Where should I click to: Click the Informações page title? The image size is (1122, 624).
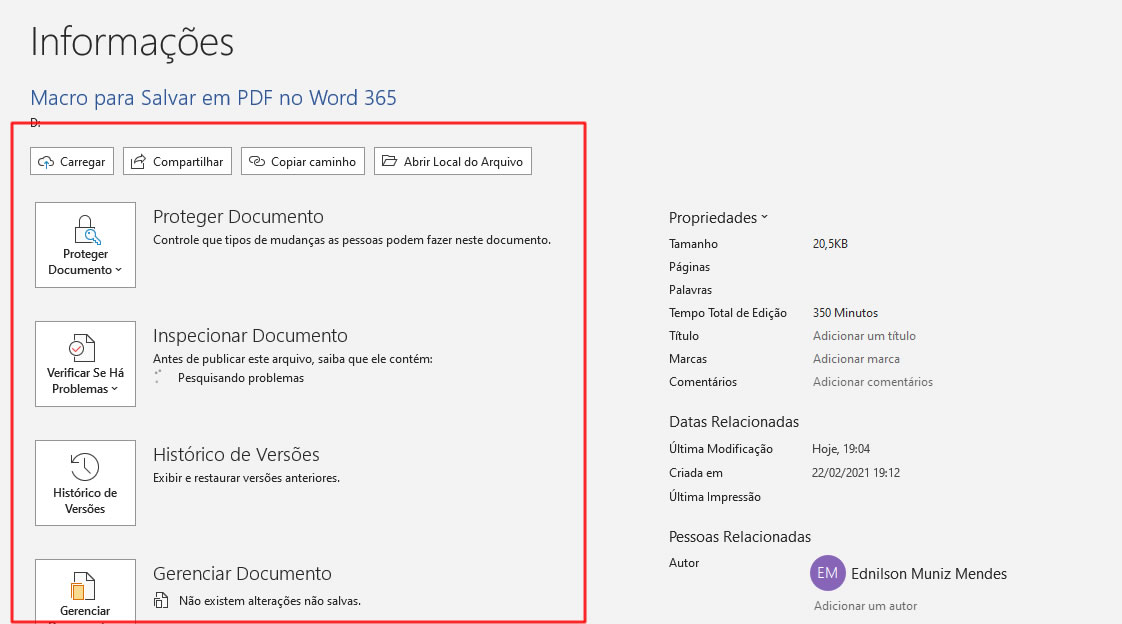(132, 42)
